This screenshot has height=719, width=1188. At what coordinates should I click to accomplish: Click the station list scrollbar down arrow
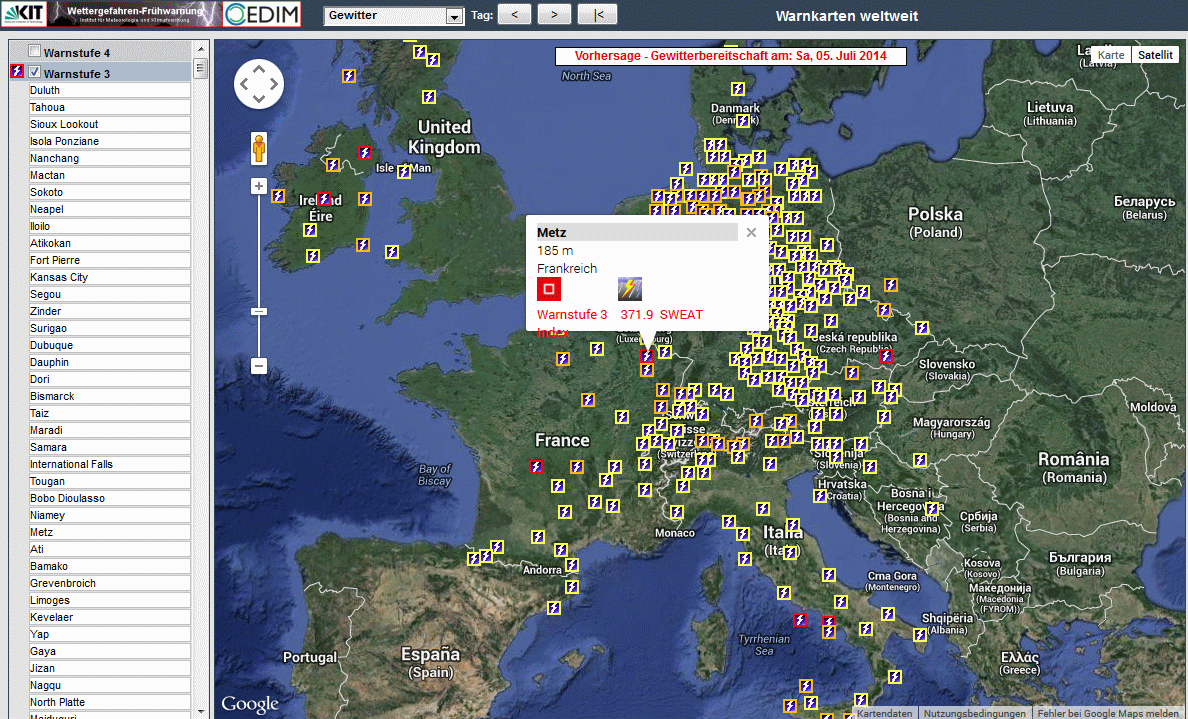pos(201,711)
